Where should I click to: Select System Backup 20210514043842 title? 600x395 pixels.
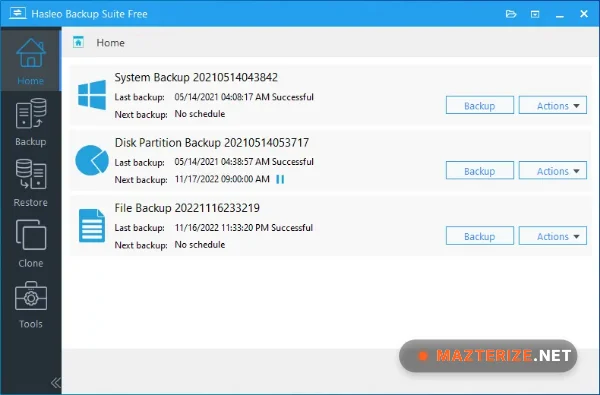tap(196, 77)
